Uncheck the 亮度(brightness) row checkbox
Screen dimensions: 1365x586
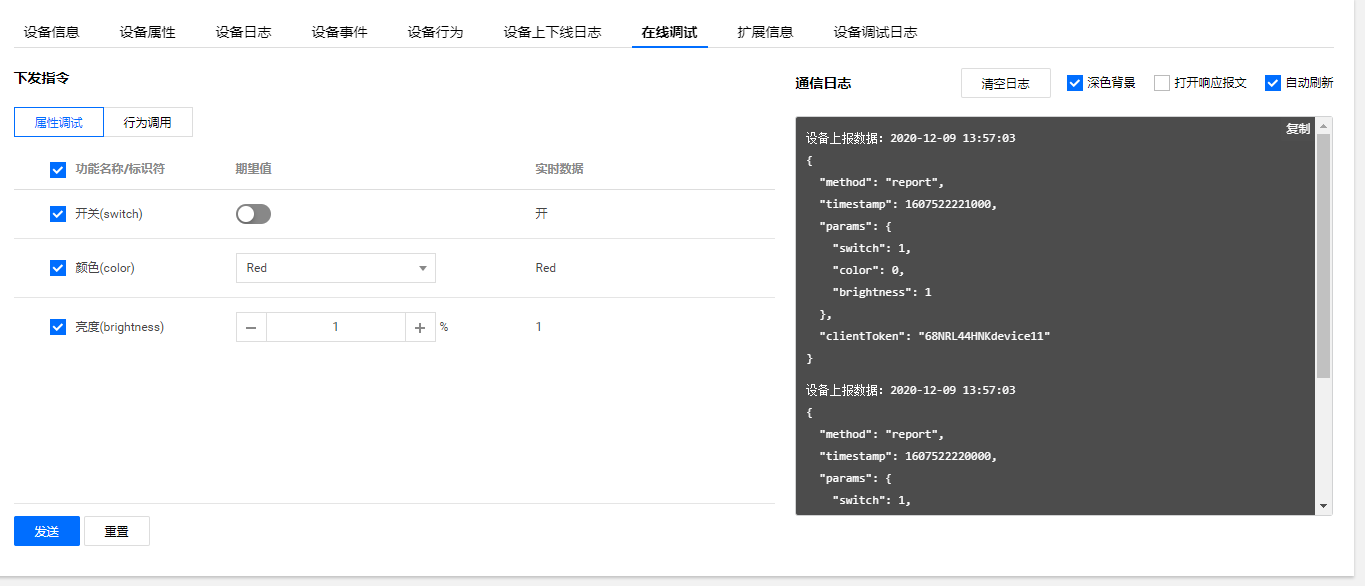coord(58,327)
